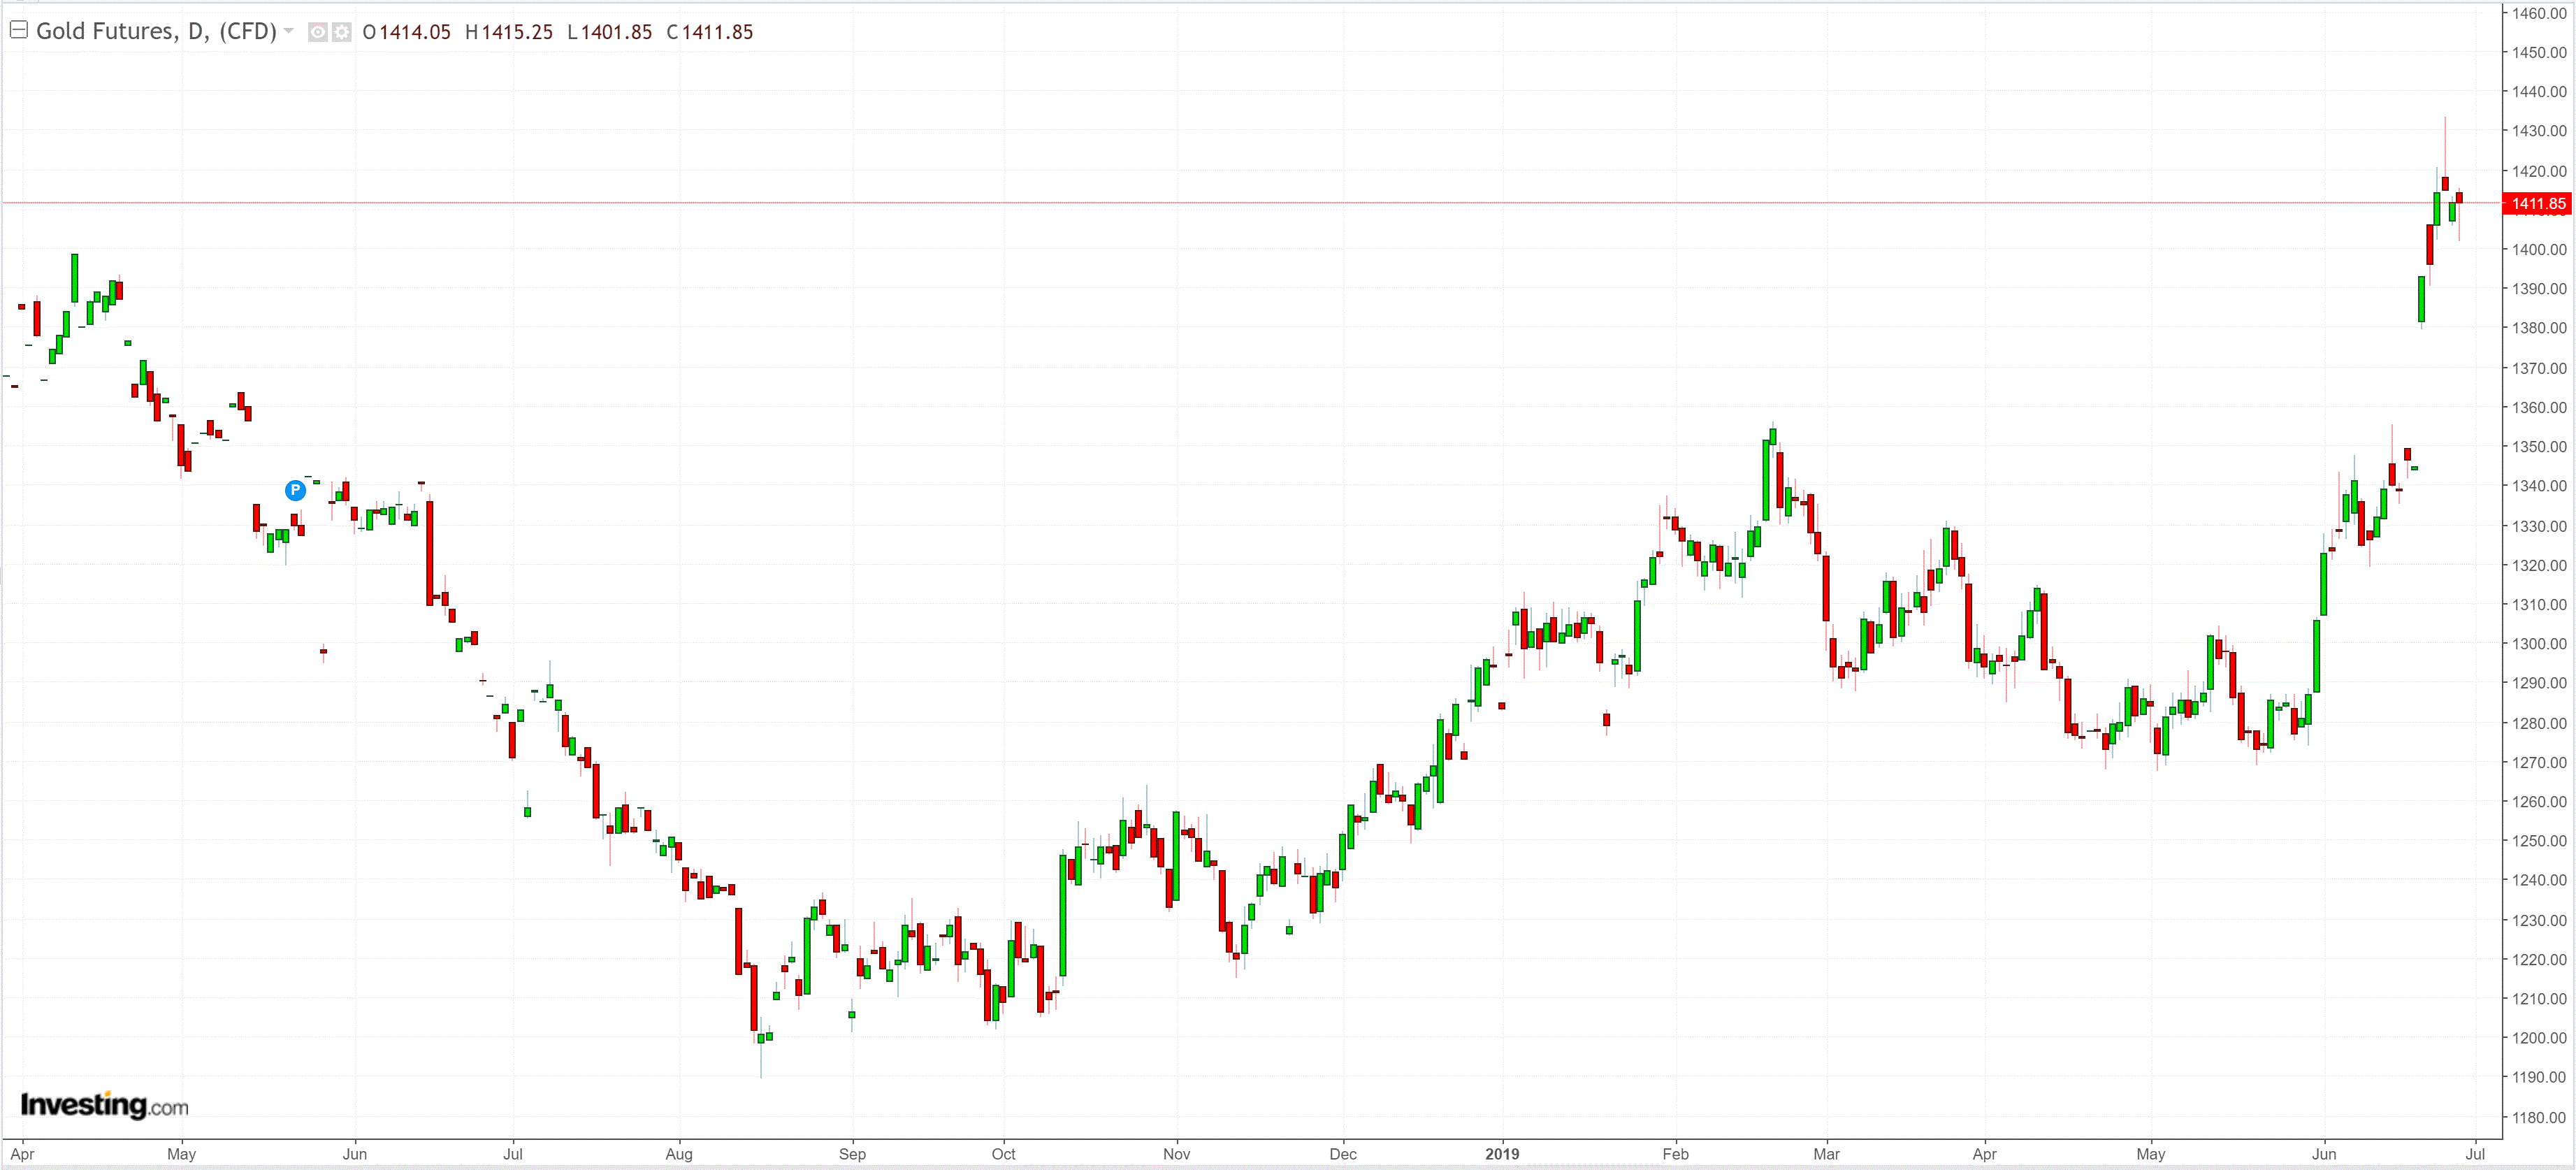Click the open value O 1414.05
Screen dimensions: 2576x1170
(407, 32)
